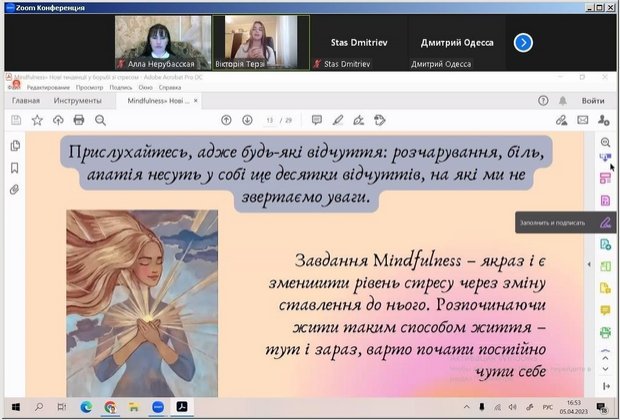Collapse the right tools pane arrow

605,387
